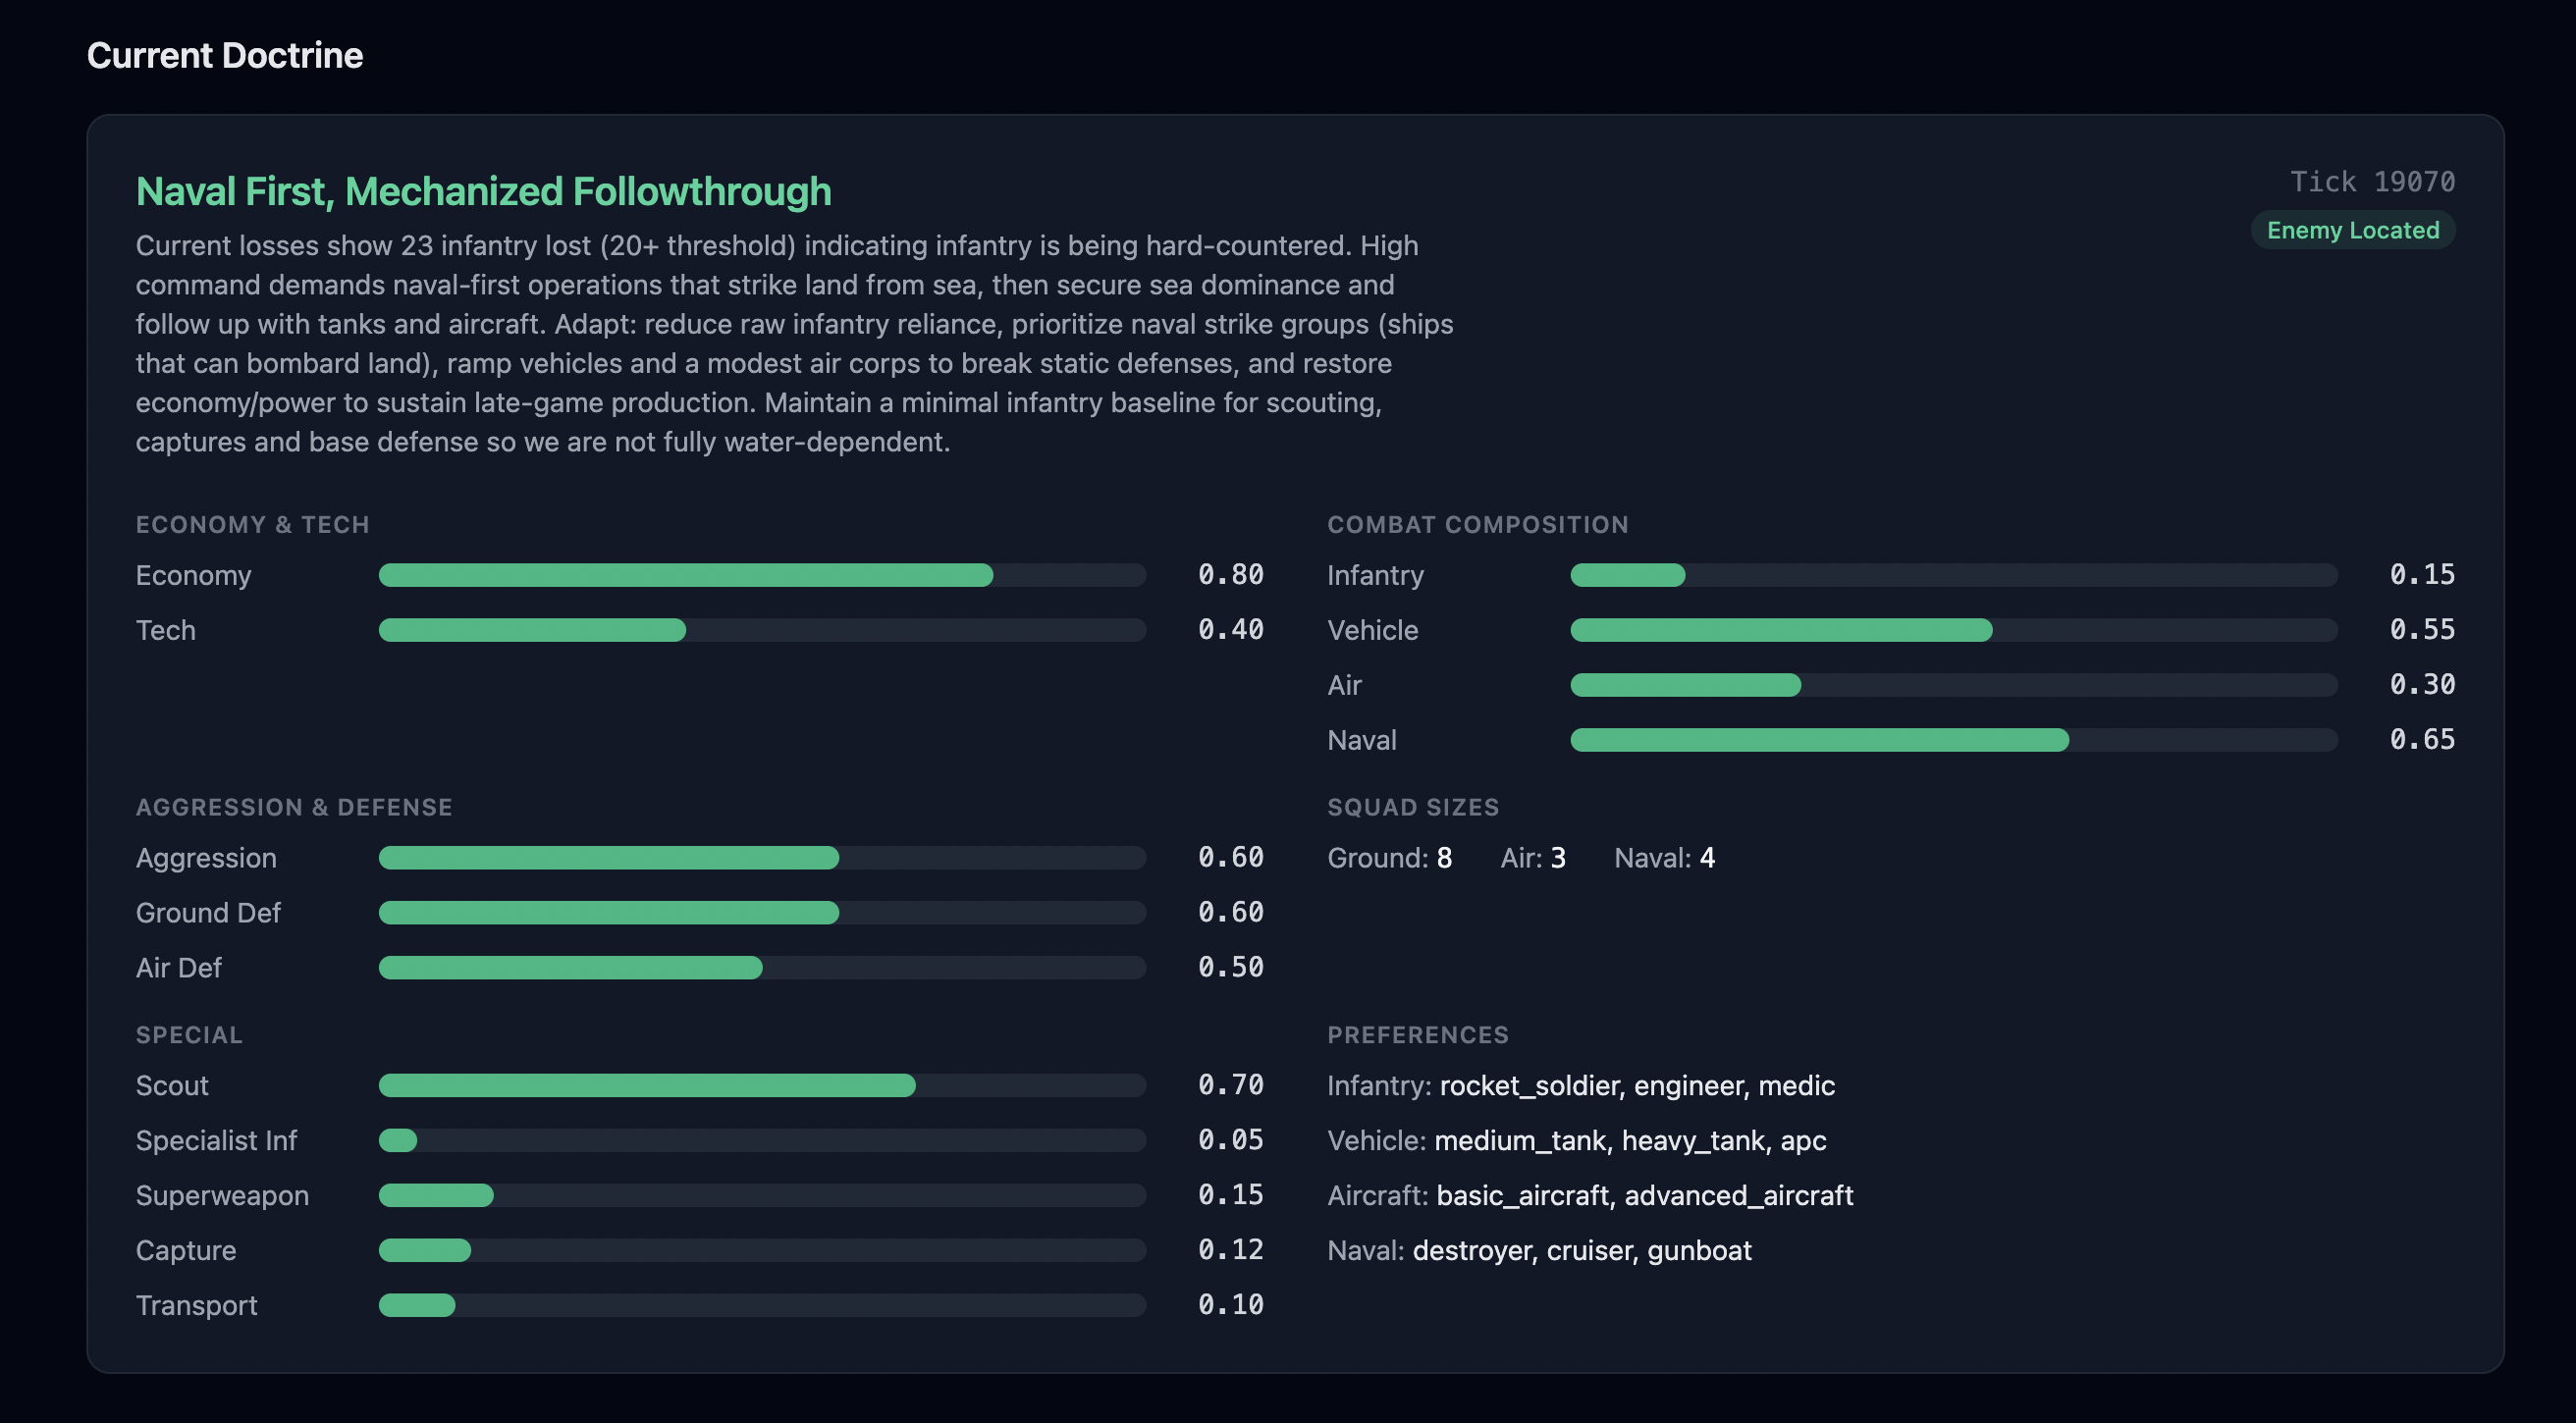Click the Enemy Located status badge
The height and width of the screenshot is (1423, 2576).
click(2352, 231)
